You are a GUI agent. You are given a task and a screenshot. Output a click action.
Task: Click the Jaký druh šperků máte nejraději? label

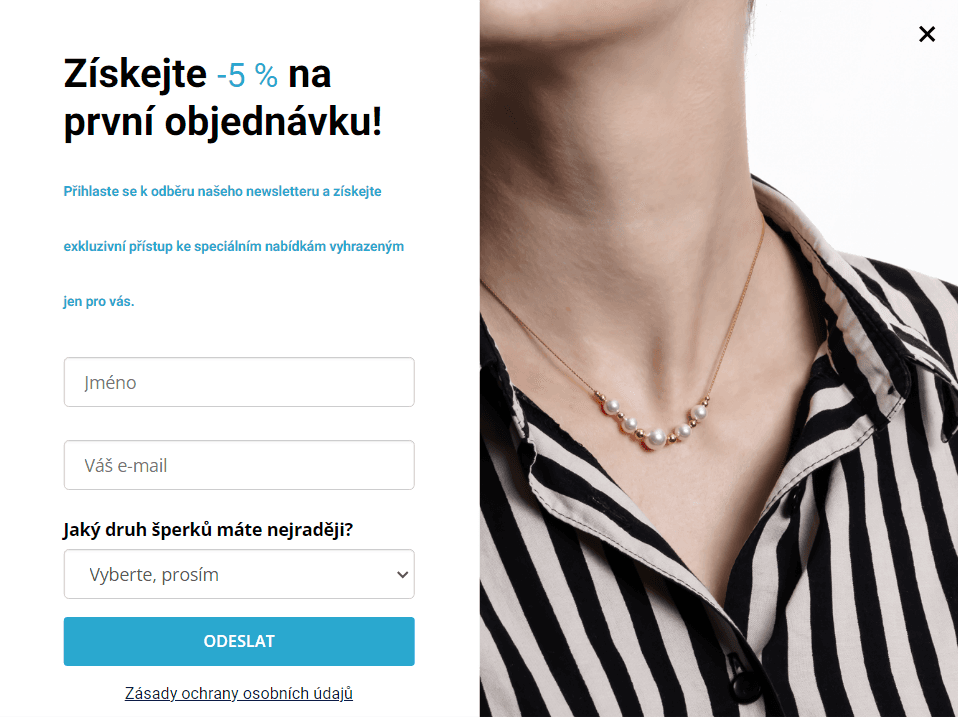tap(208, 529)
